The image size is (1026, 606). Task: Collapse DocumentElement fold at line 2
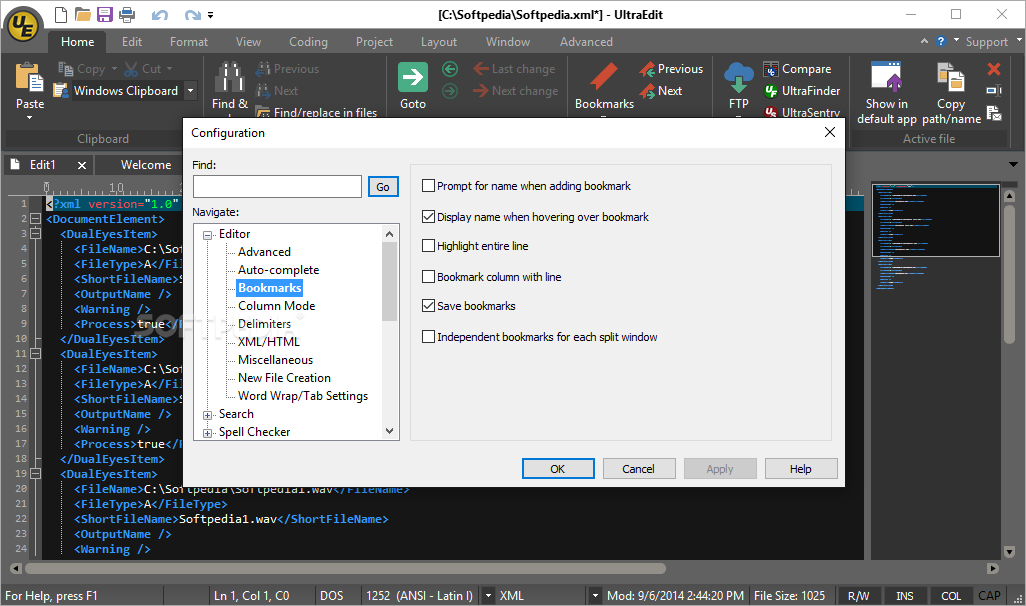click(35, 219)
